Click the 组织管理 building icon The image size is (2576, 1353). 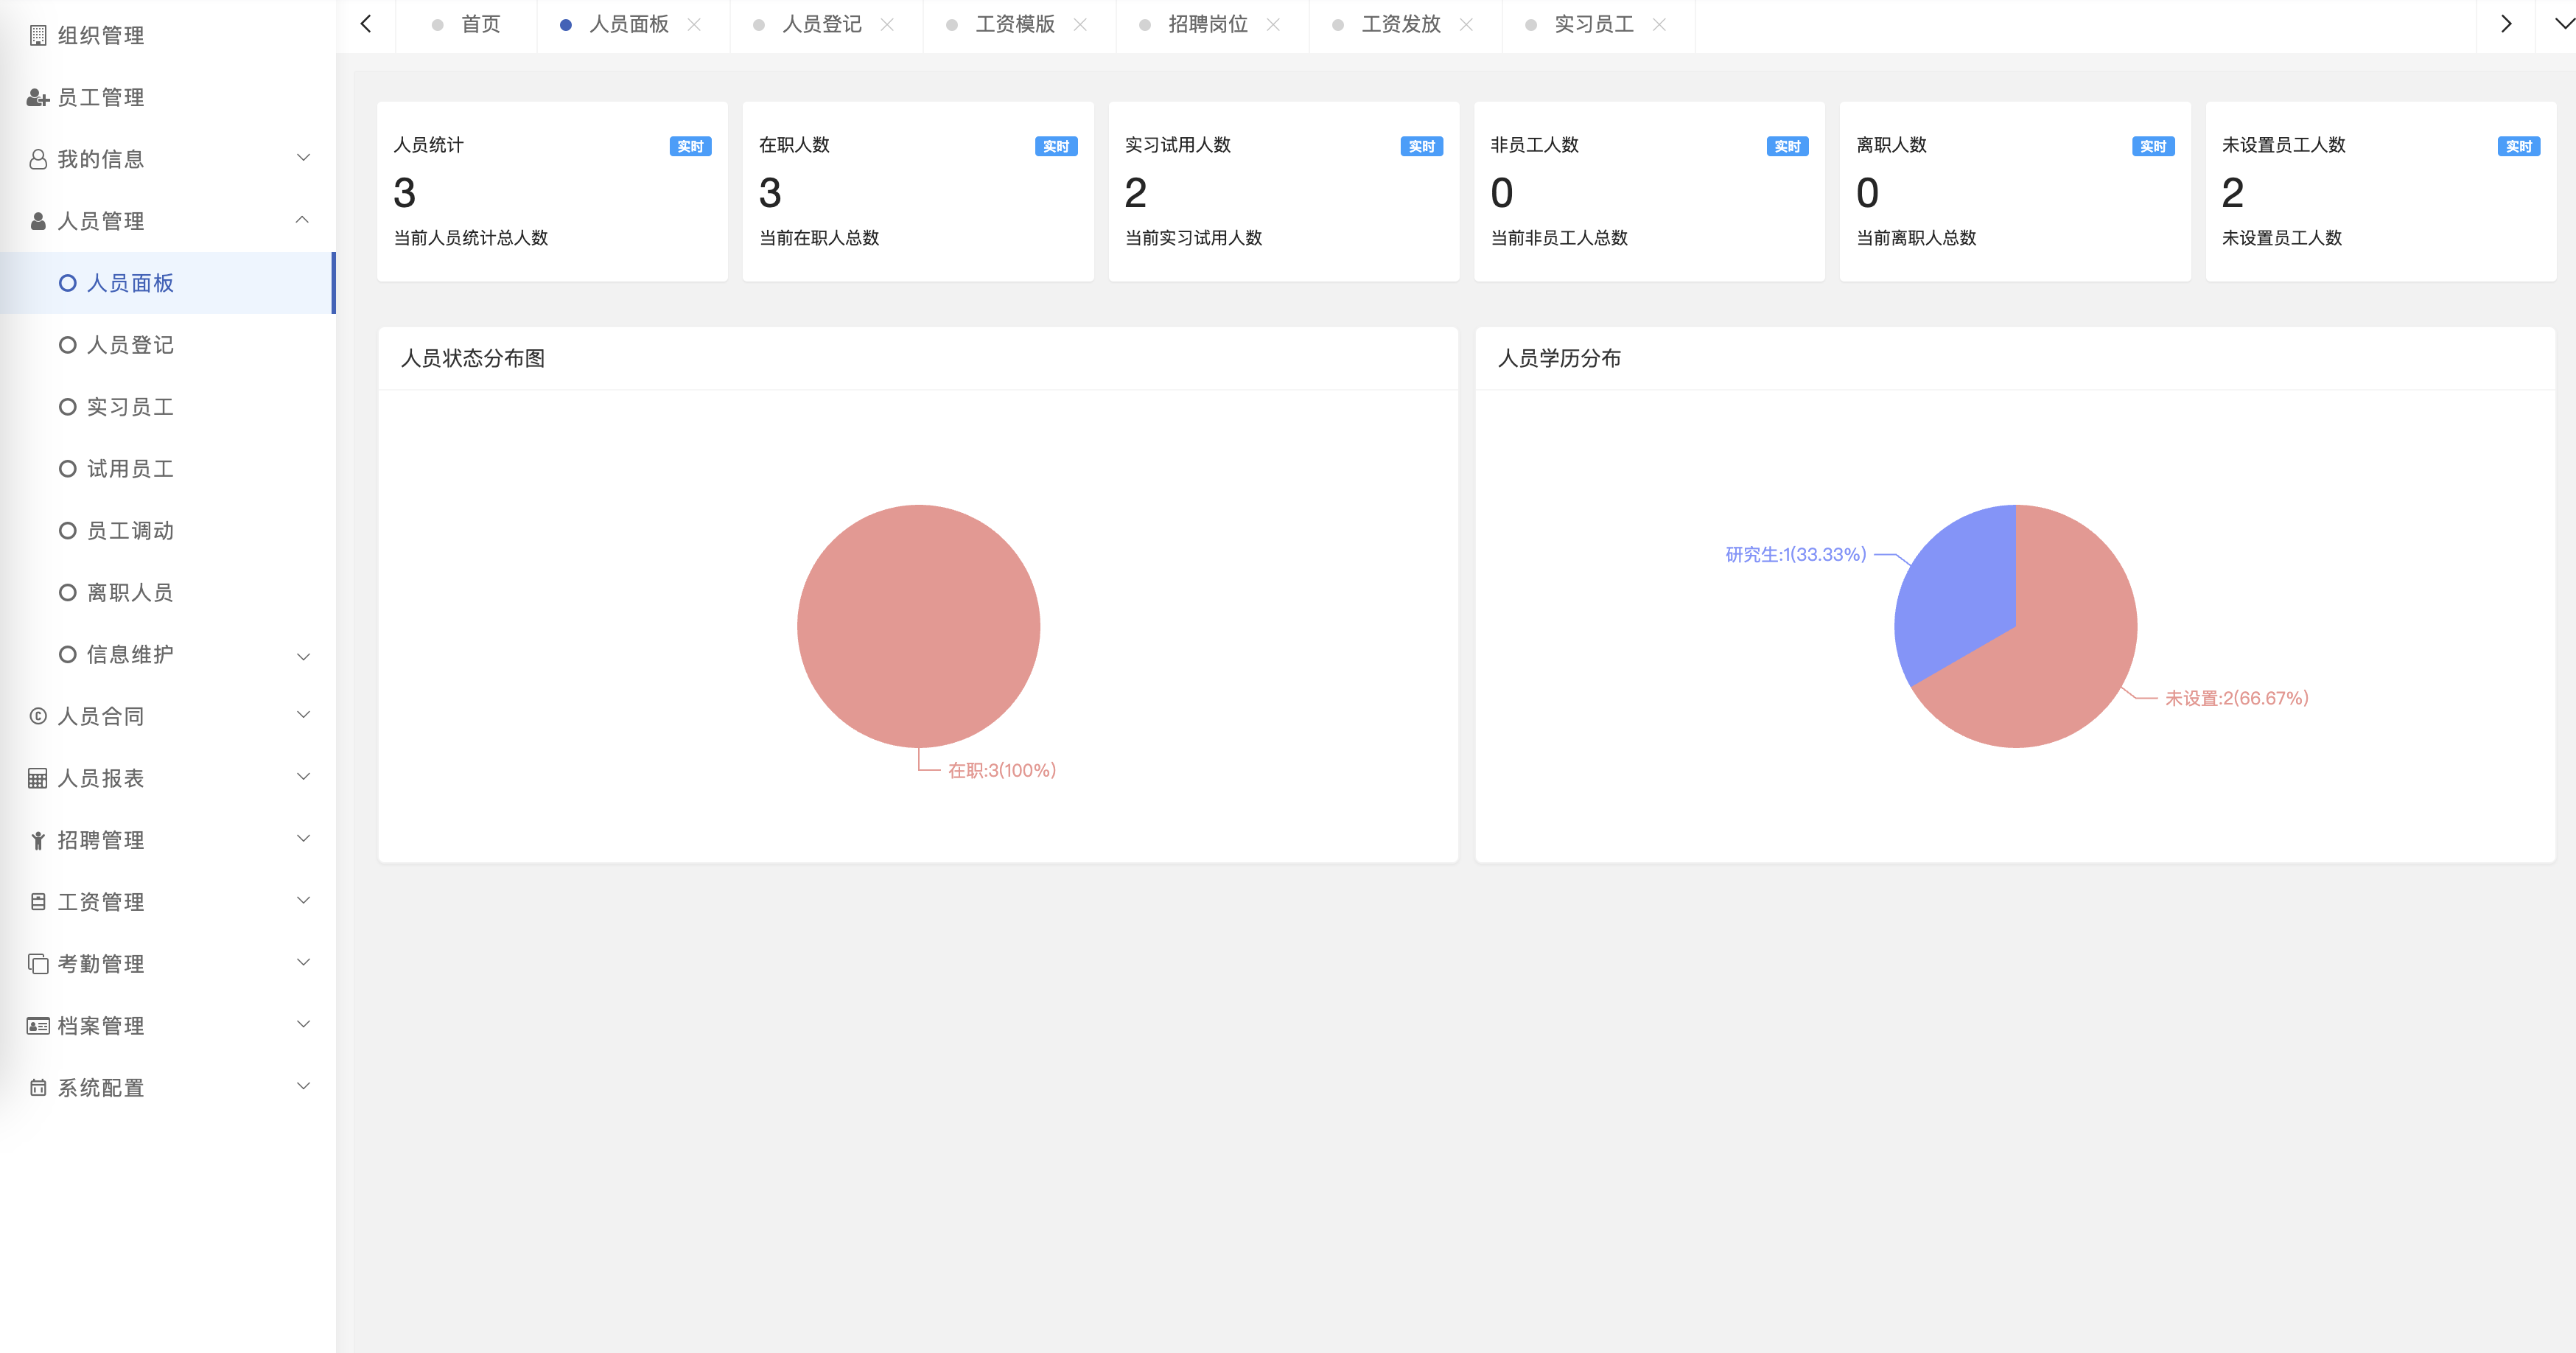pos(38,36)
